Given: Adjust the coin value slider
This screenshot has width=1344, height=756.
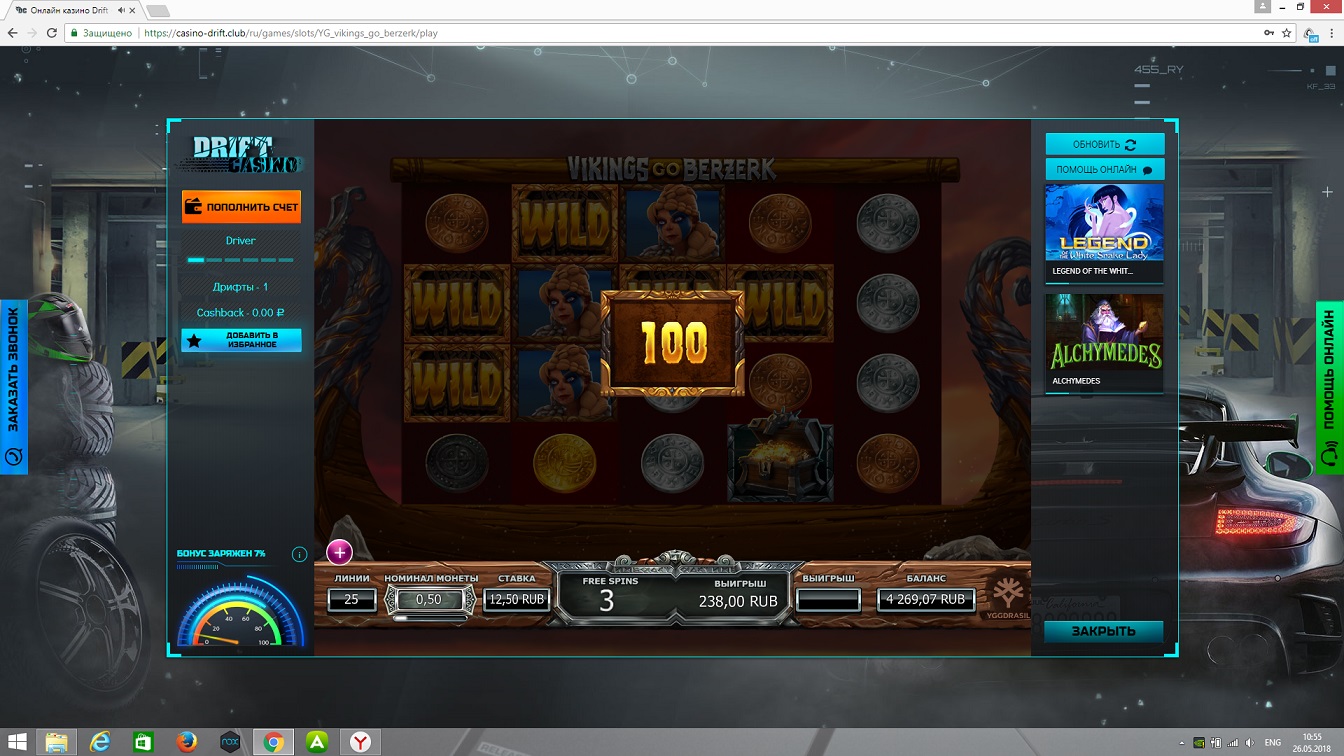Looking at the screenshot, I should pos(430,618).
